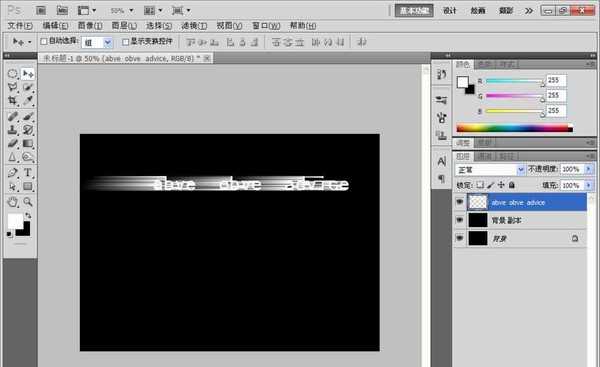The height and width of the screenshot is (367, 600).
Task: Open the auto-select 组 dropdown
Action: (108, 42)
